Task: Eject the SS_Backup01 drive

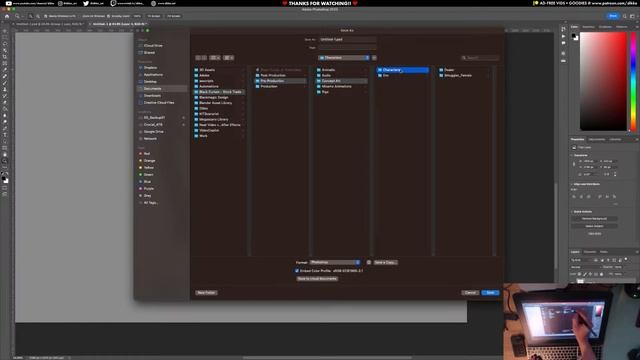Action: 183,118
